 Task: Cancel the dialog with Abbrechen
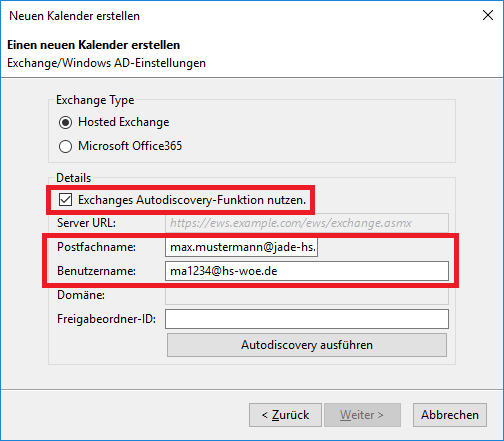click(450, 415)
